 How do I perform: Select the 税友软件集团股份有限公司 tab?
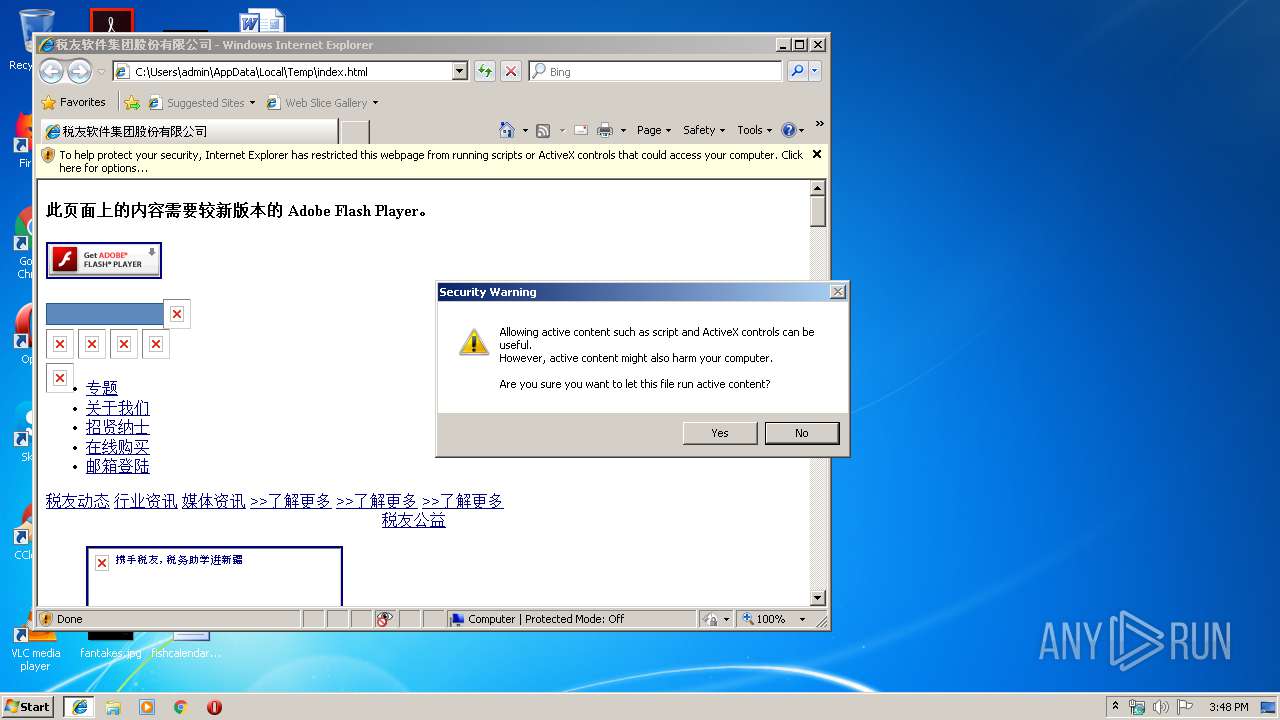(x=189, y=131)
